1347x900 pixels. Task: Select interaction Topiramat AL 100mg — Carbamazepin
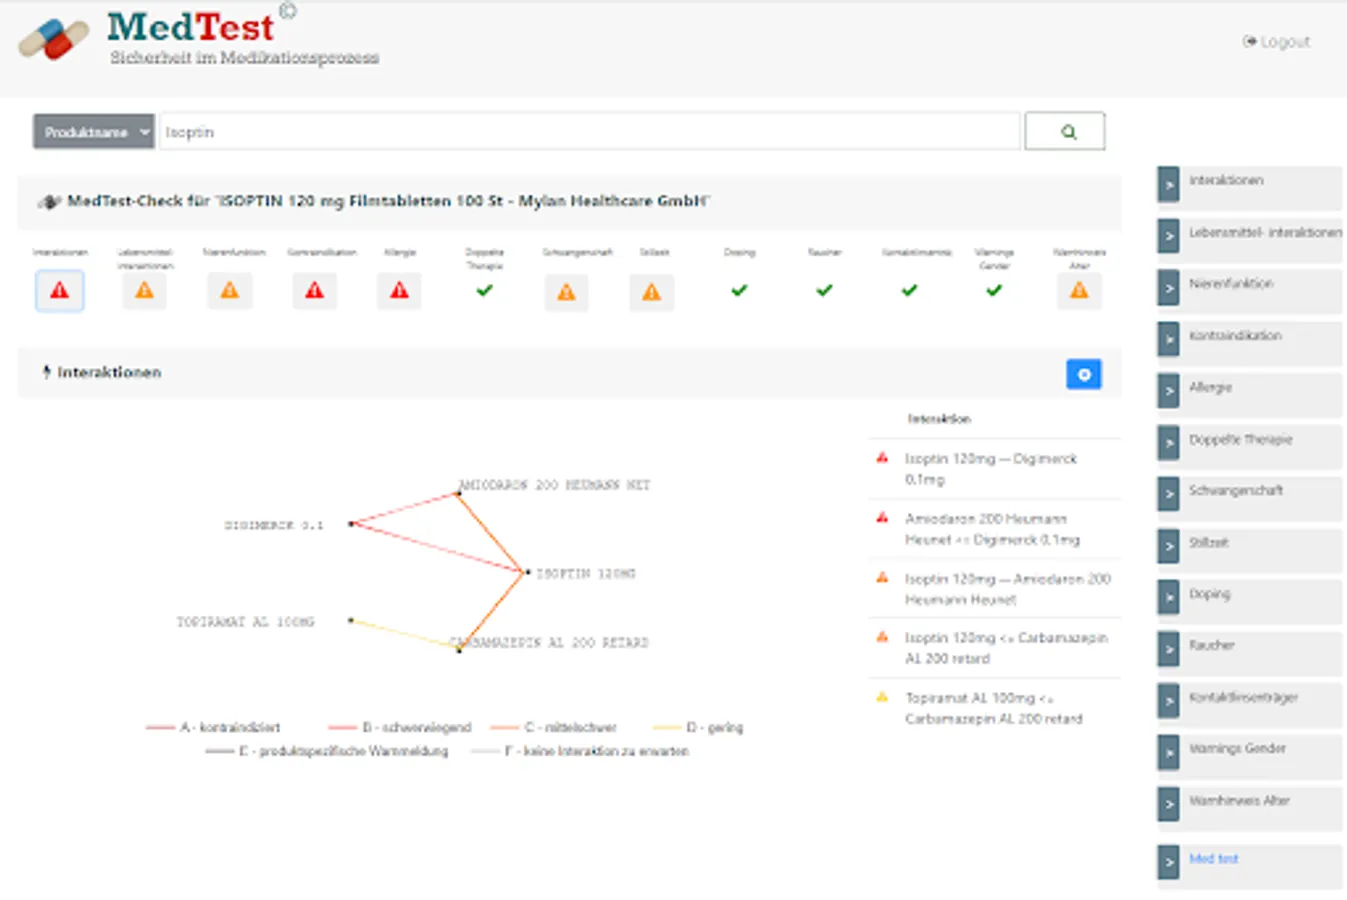click(x=994, y=708)
